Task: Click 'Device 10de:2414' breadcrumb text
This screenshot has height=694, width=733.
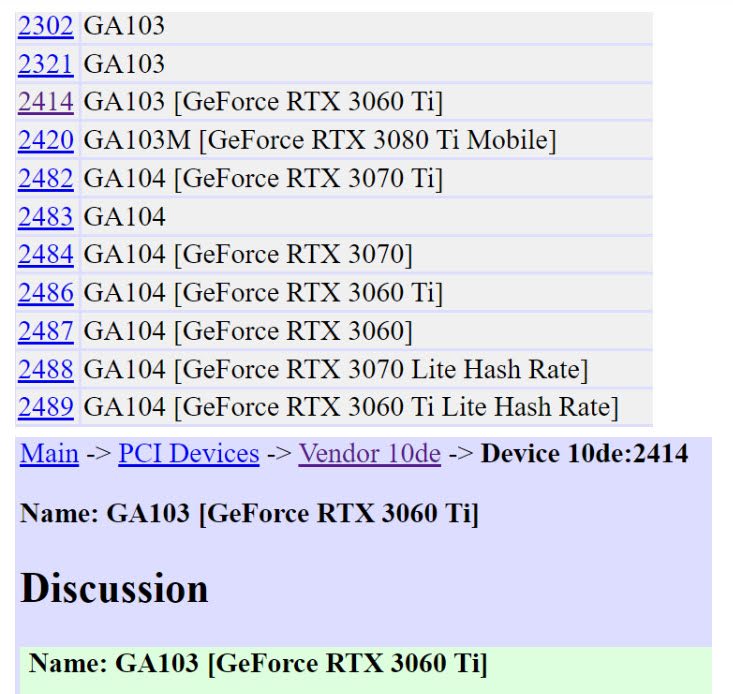Action: tap(585, 454)
